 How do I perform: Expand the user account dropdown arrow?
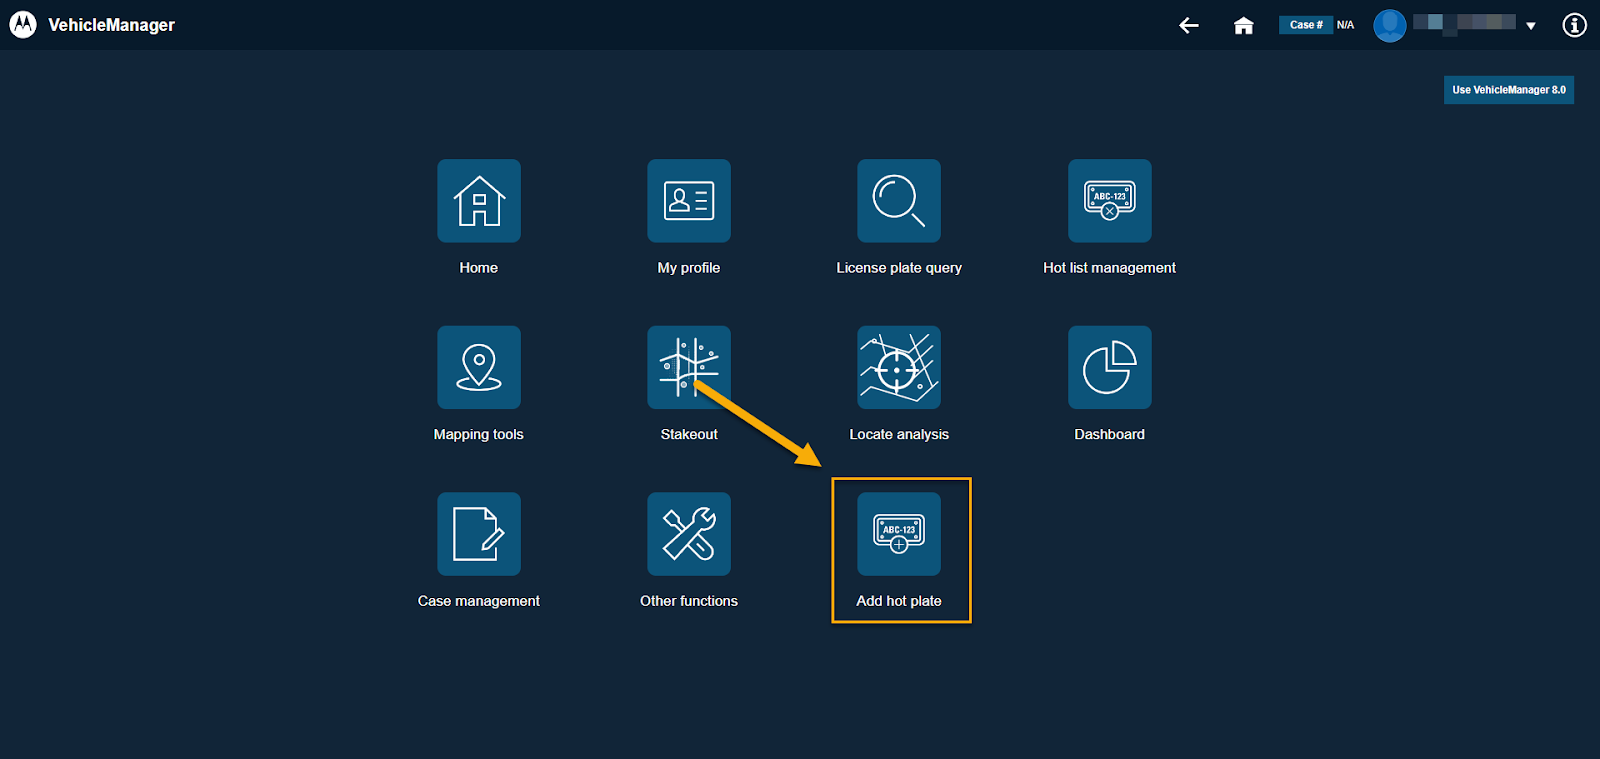click(1531, 26)
